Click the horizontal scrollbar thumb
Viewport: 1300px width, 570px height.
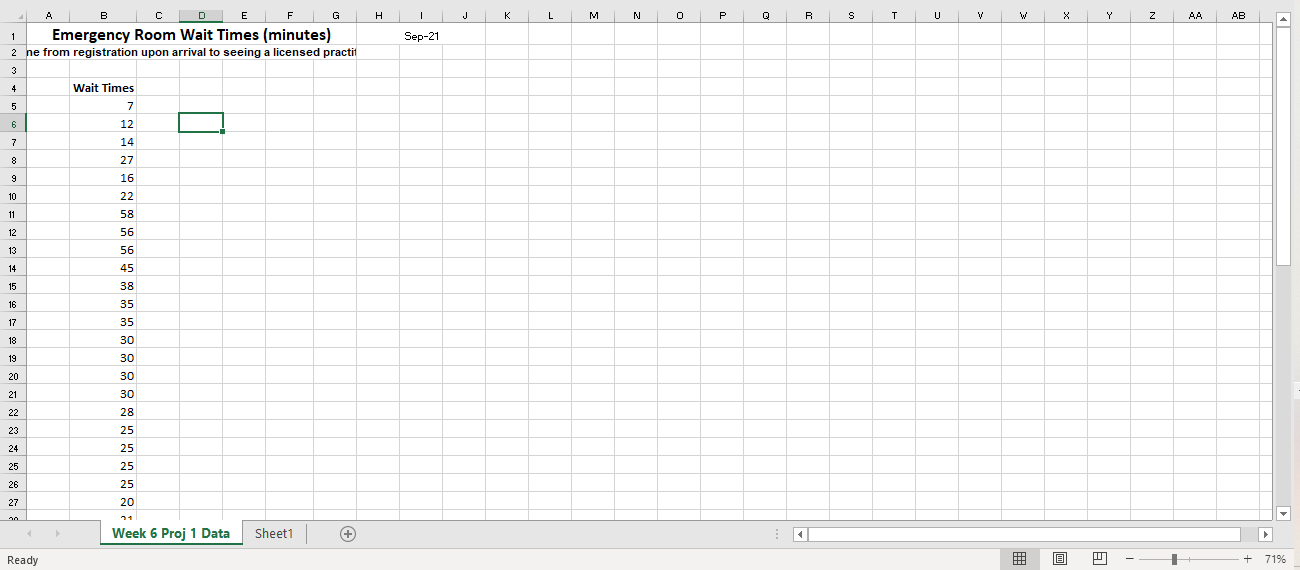(x=1024, y=534)
